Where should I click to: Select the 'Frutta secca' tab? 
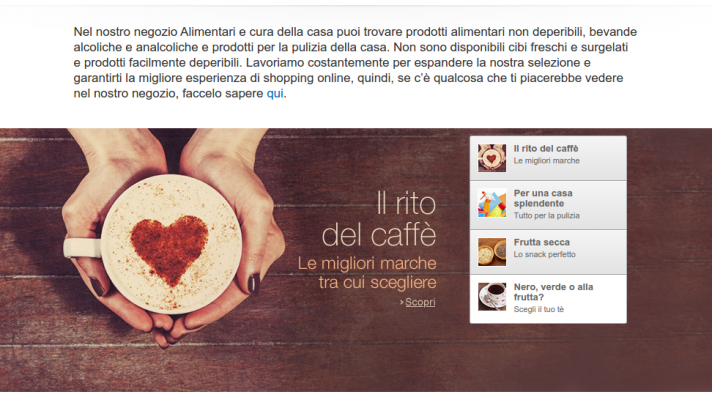[x=548, y=252]
